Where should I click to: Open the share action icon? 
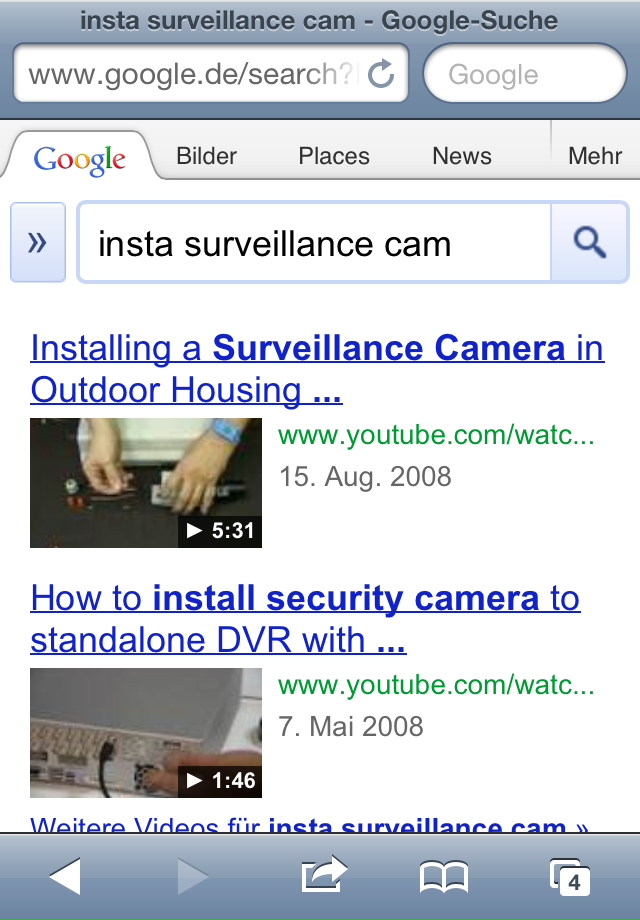324,874
